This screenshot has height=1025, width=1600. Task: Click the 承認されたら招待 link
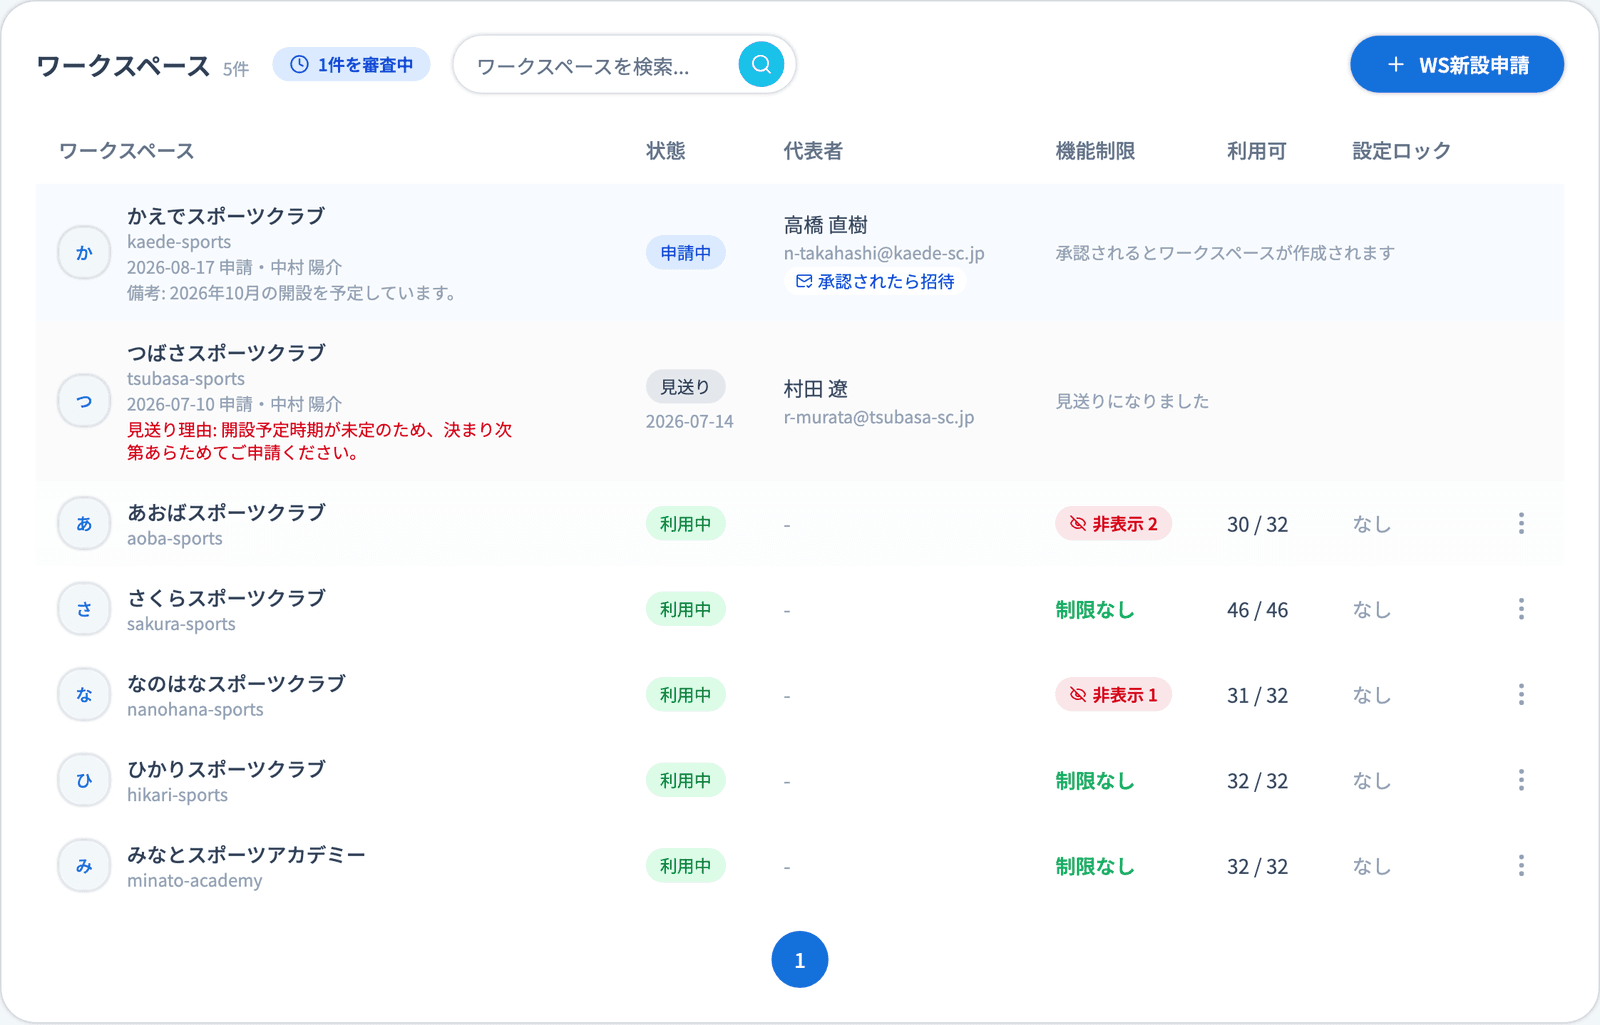[875, 282]
